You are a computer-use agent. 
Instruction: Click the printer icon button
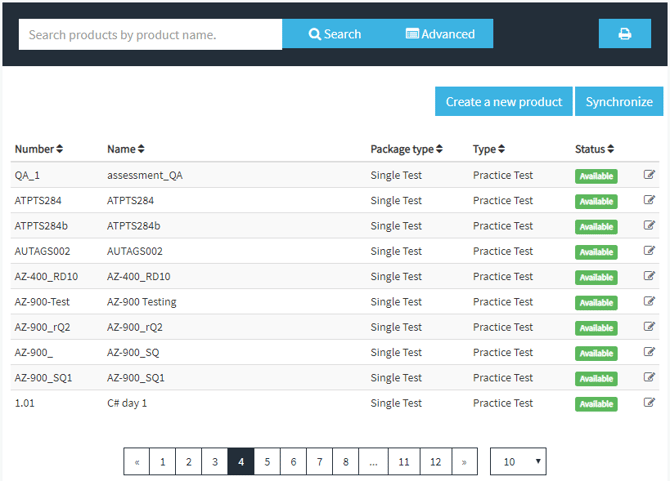click(x=624, y=34)
